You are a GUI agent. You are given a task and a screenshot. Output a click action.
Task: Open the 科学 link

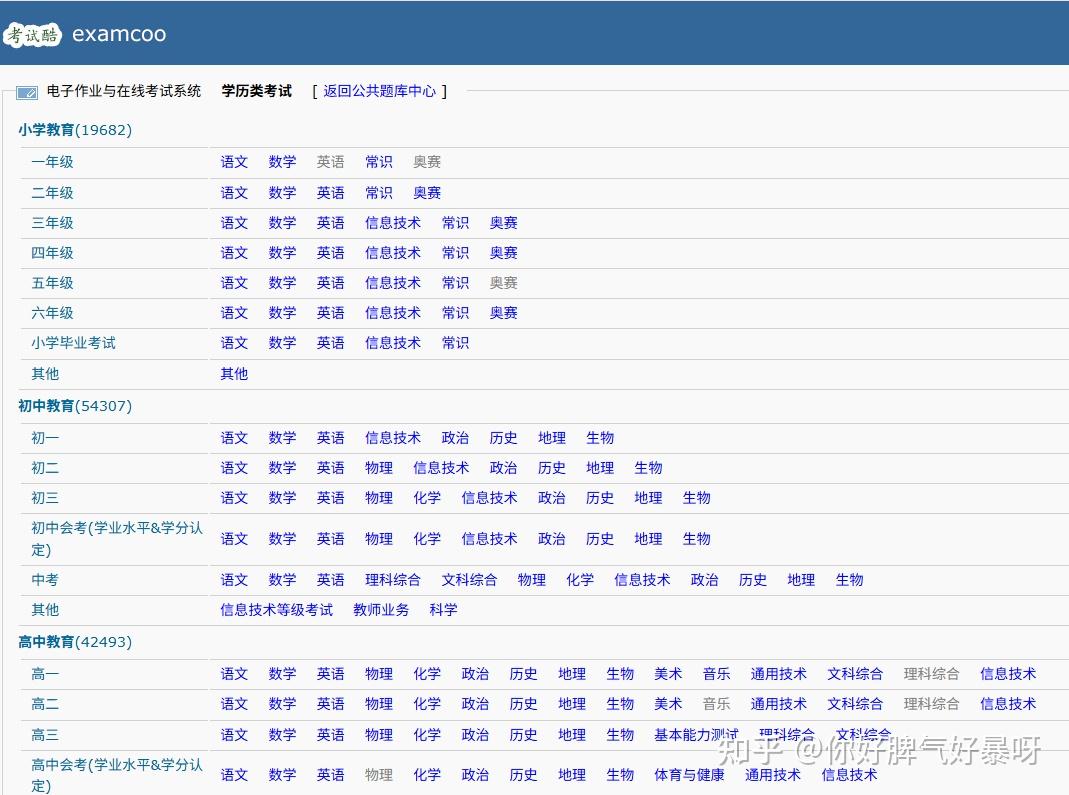443,610
